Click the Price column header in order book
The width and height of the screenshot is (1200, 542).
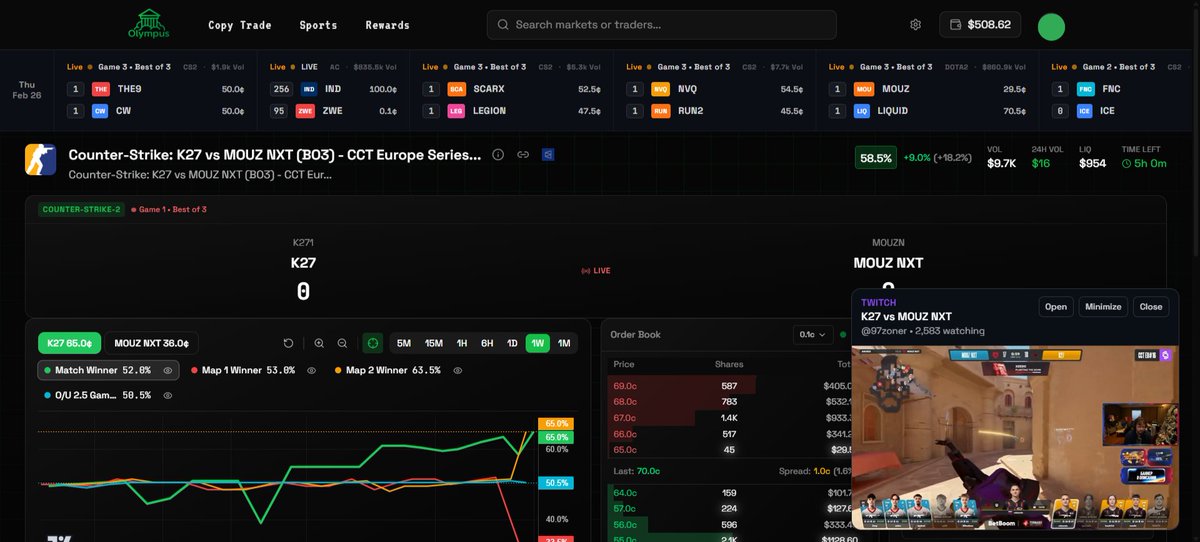[x=623, y=364]
